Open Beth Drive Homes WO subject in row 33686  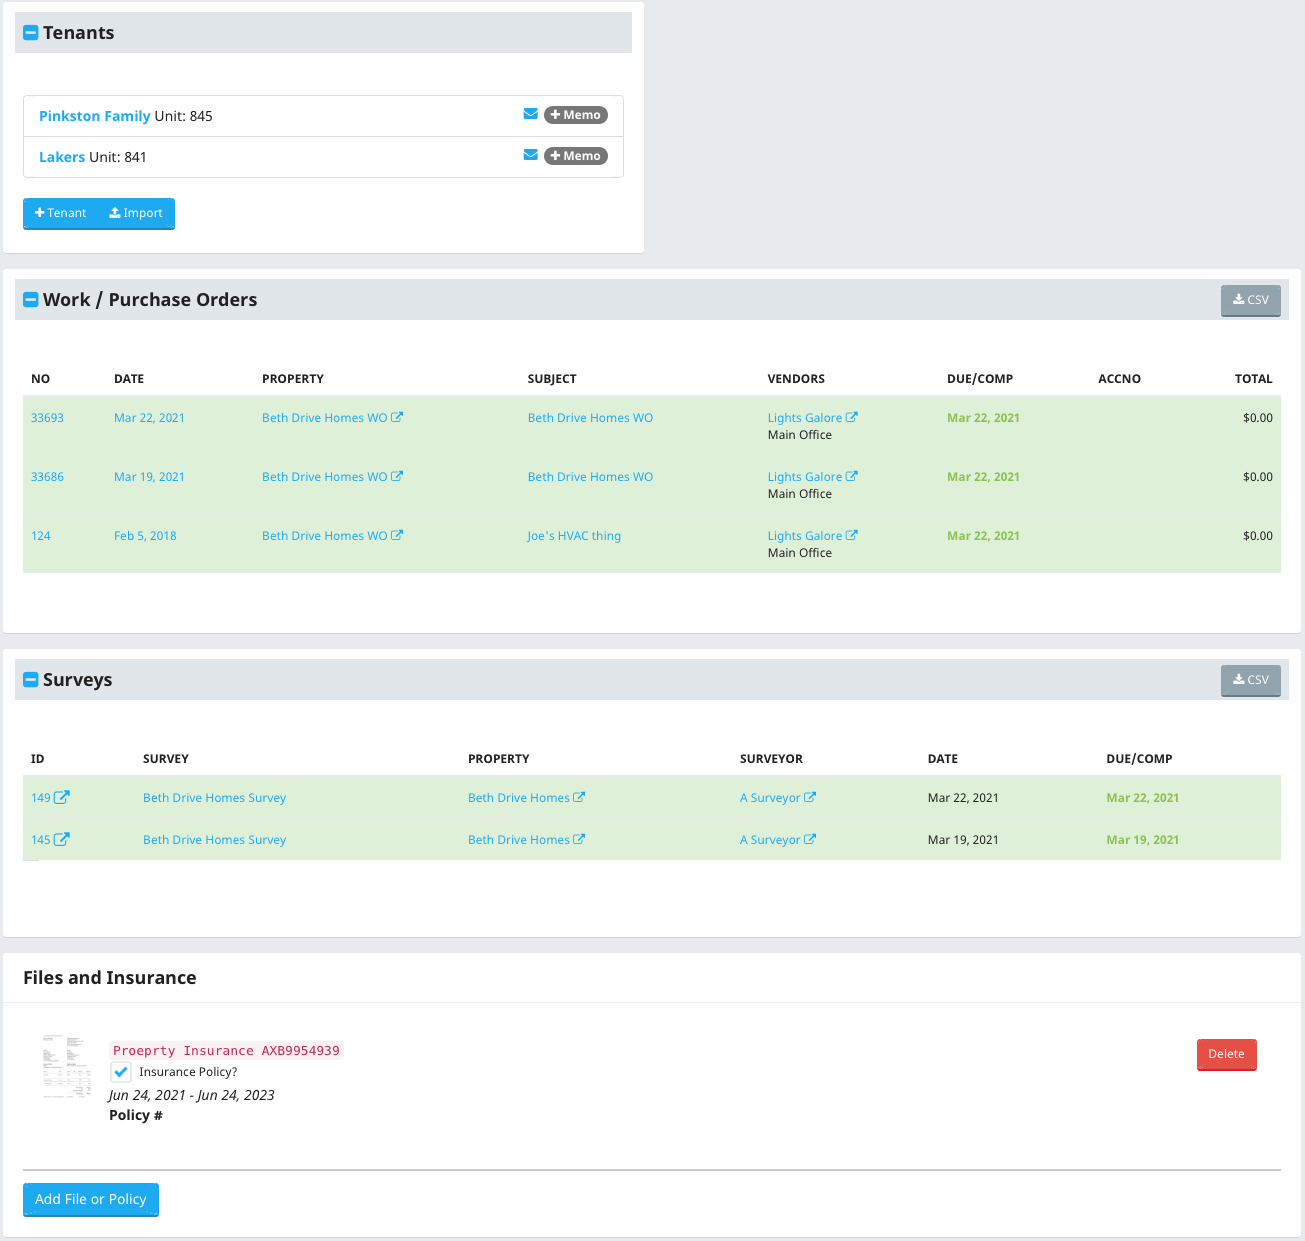point(590,477)
